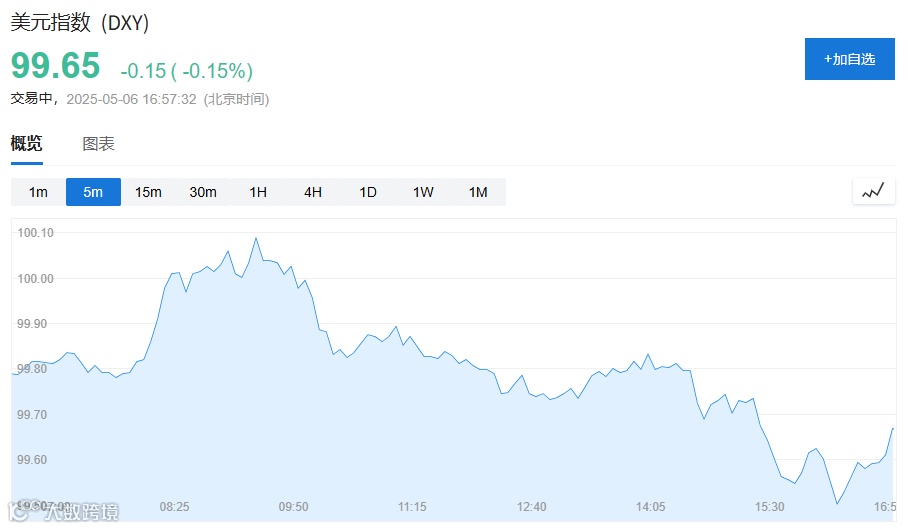
Task: Select the 1H timeframe
Action: (258, 192)
